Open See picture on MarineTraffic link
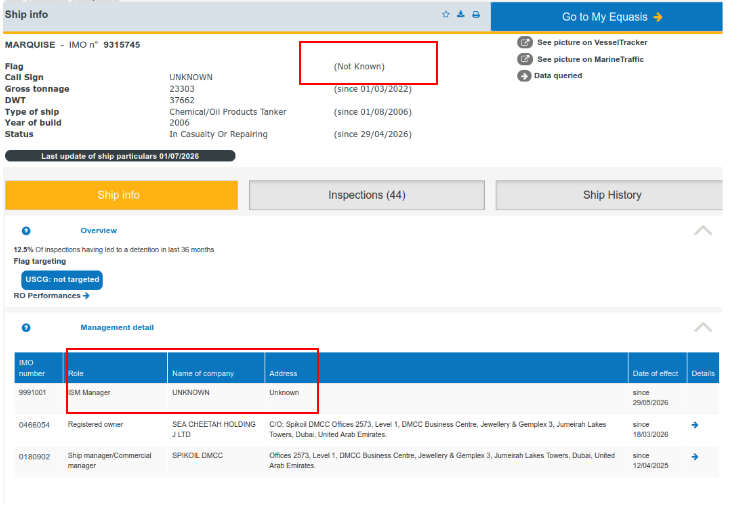 pos(590,59)
